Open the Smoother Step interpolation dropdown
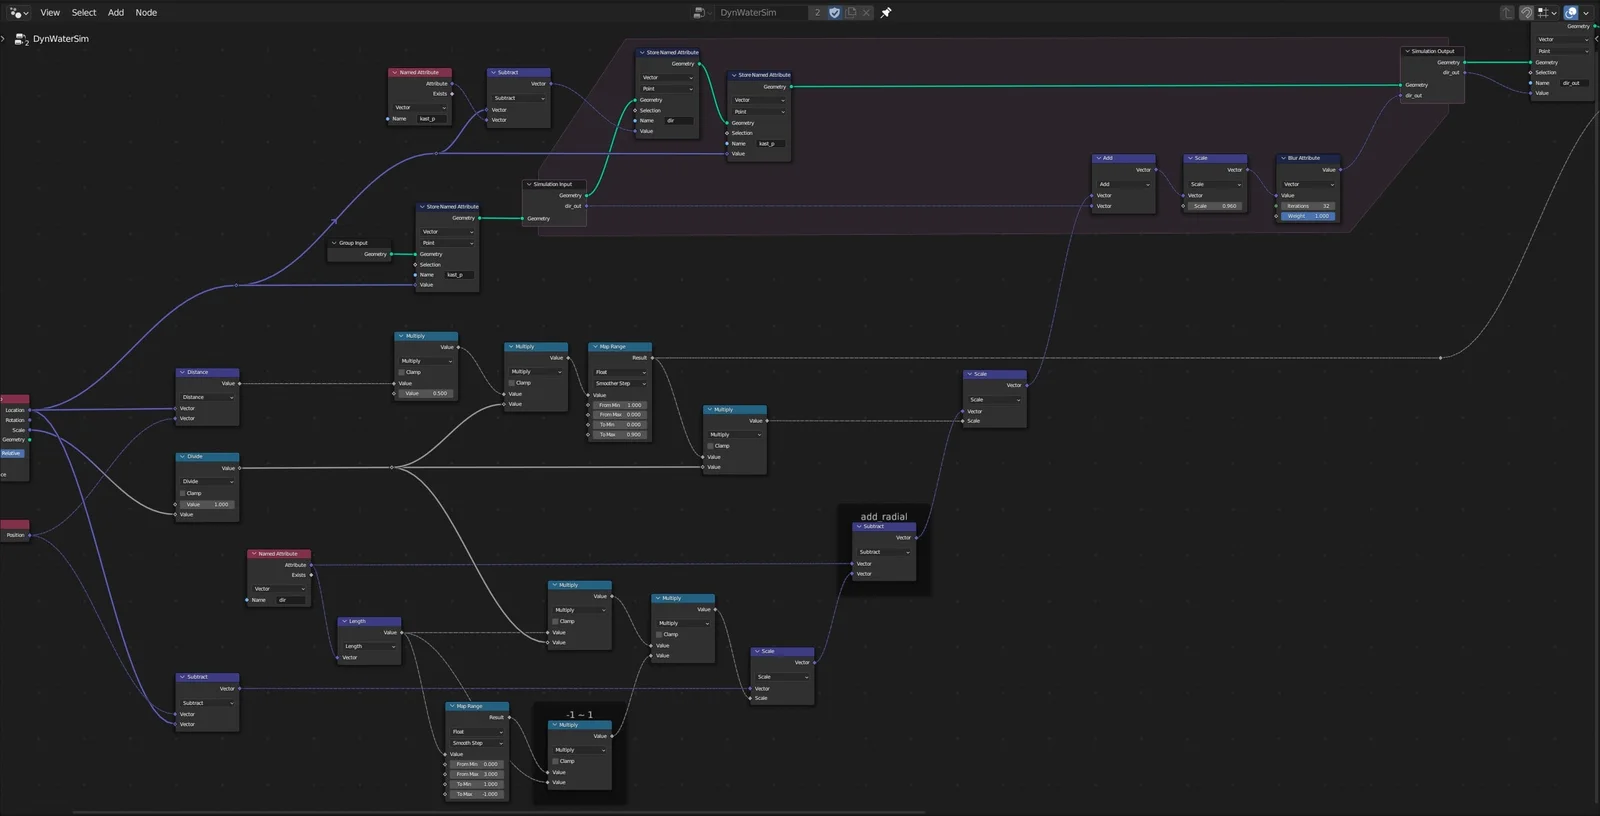 620,384
